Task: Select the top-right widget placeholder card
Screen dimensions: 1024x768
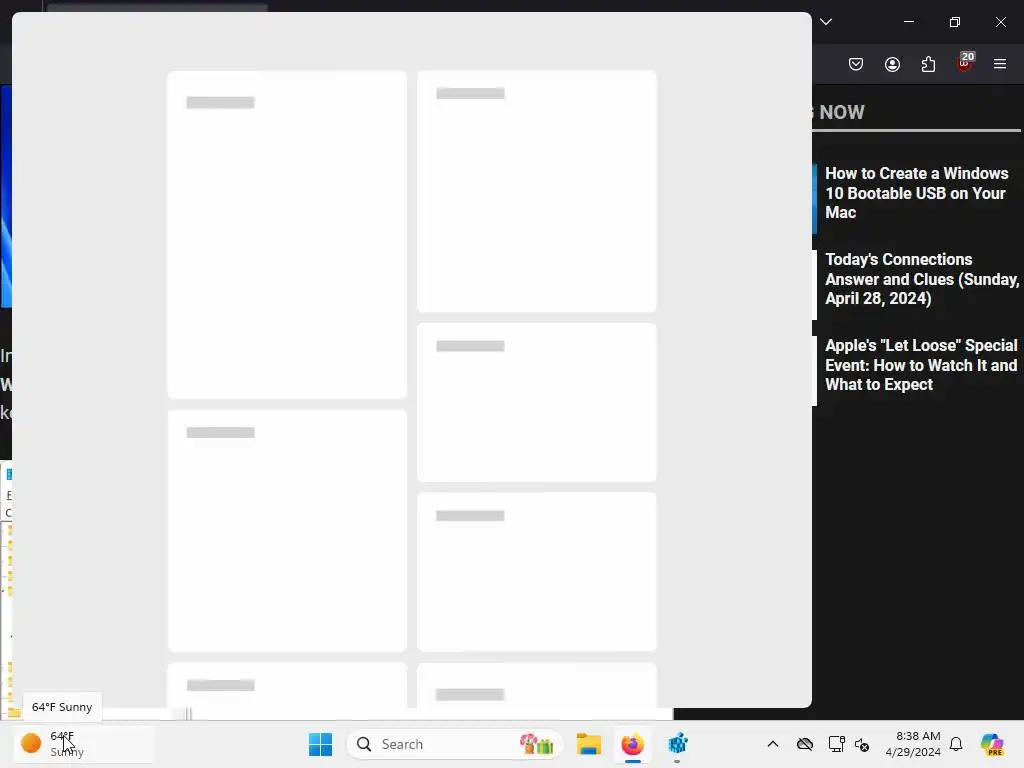Action: point(537,191)
